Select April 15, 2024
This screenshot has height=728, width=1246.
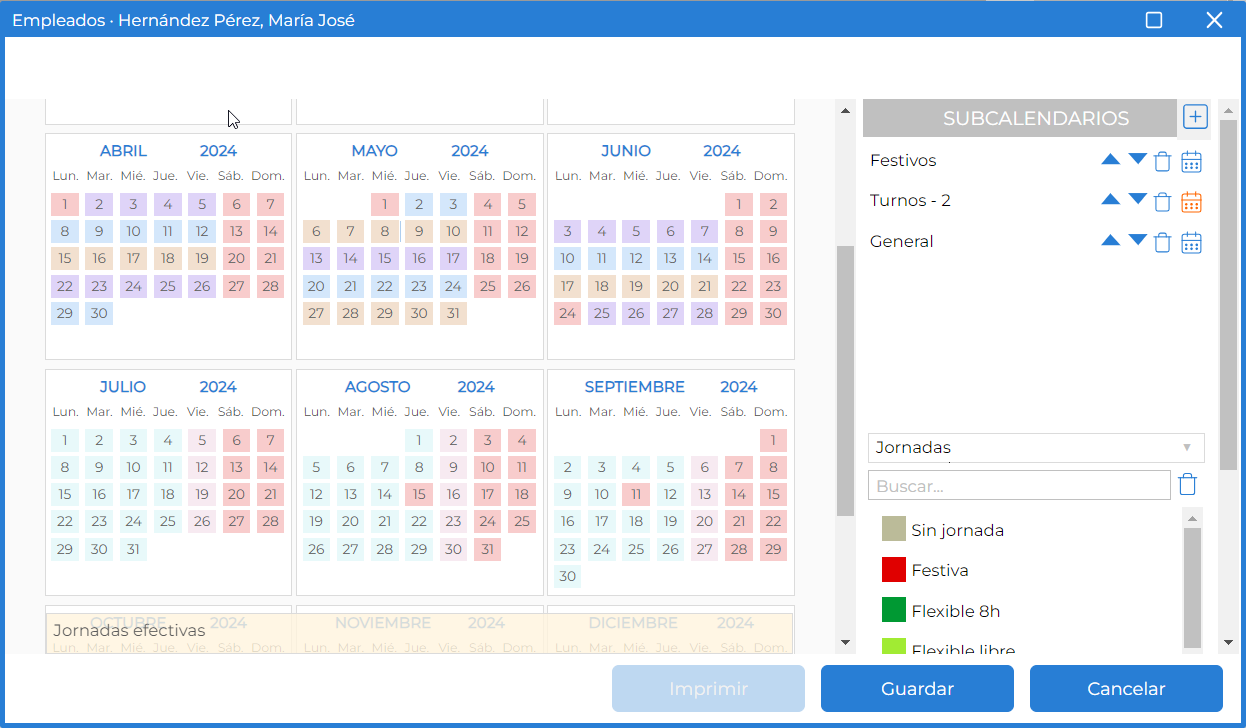coord(65,259)
